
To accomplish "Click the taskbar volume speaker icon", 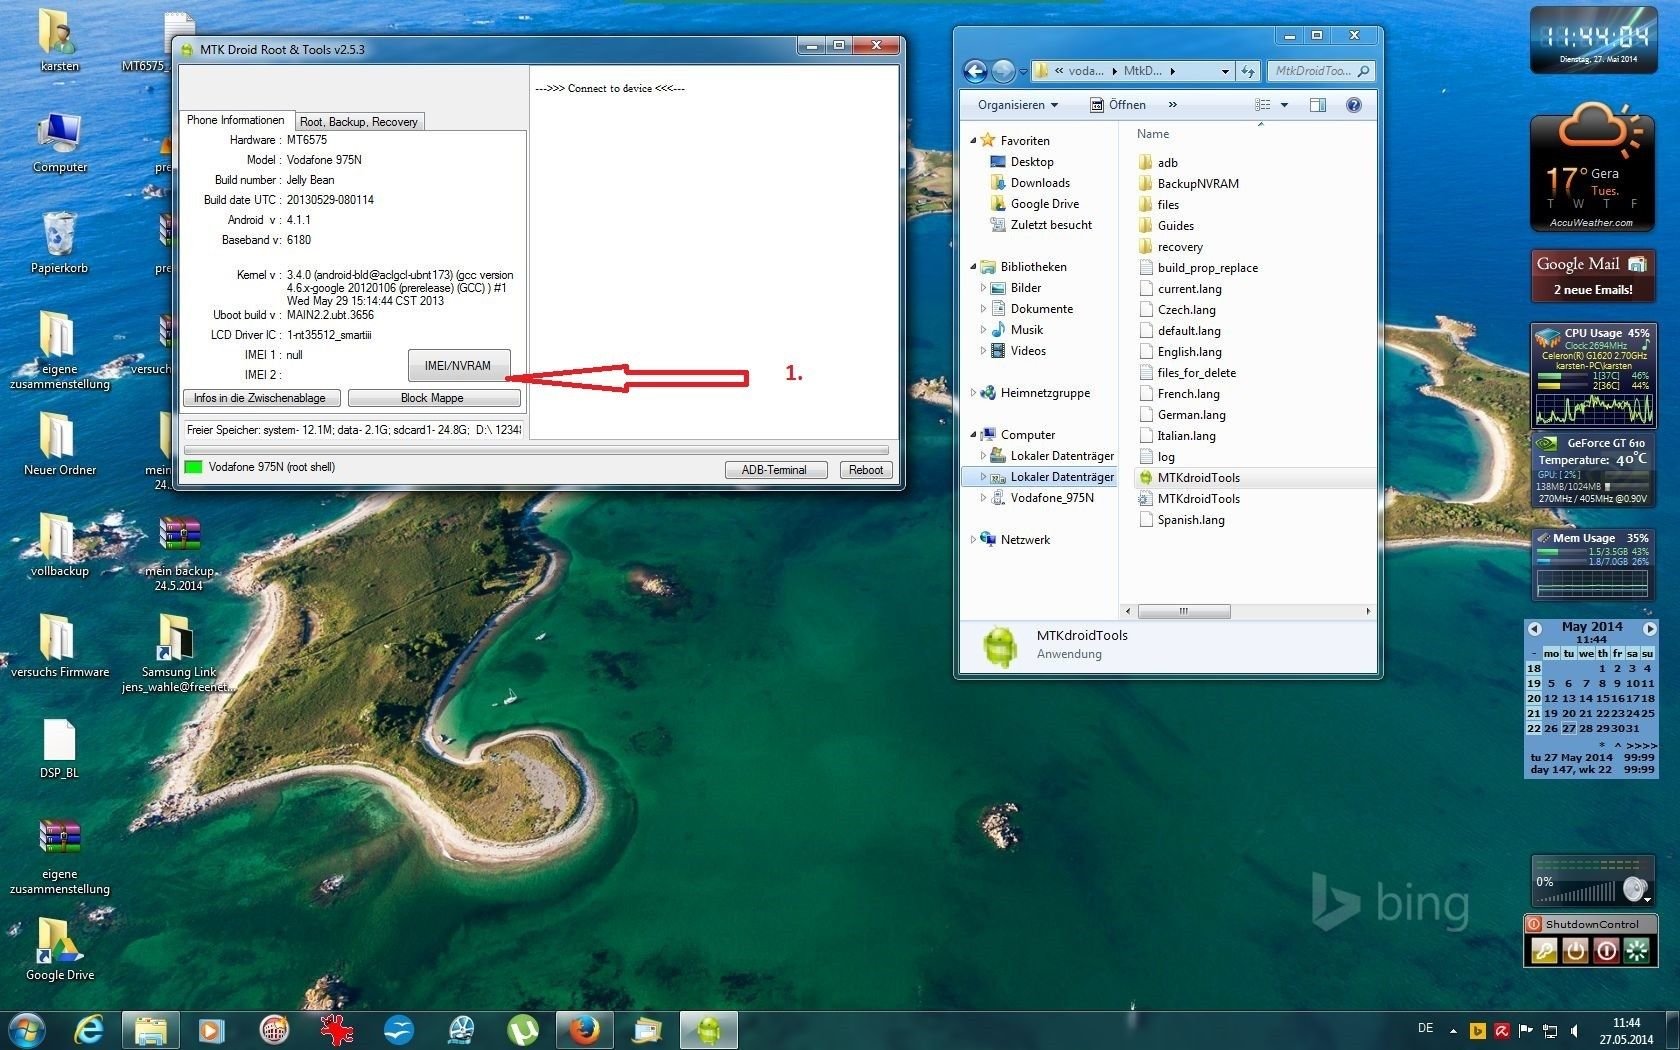I will click(1575, 1031).
